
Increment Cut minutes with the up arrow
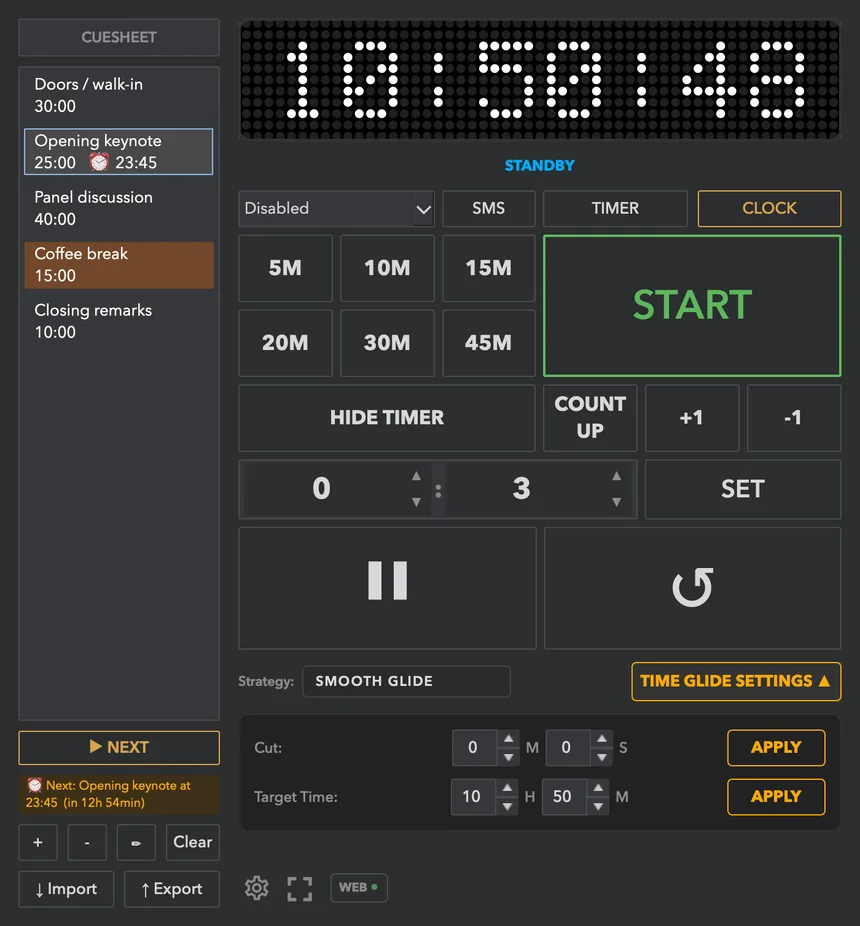click(508, 739)
